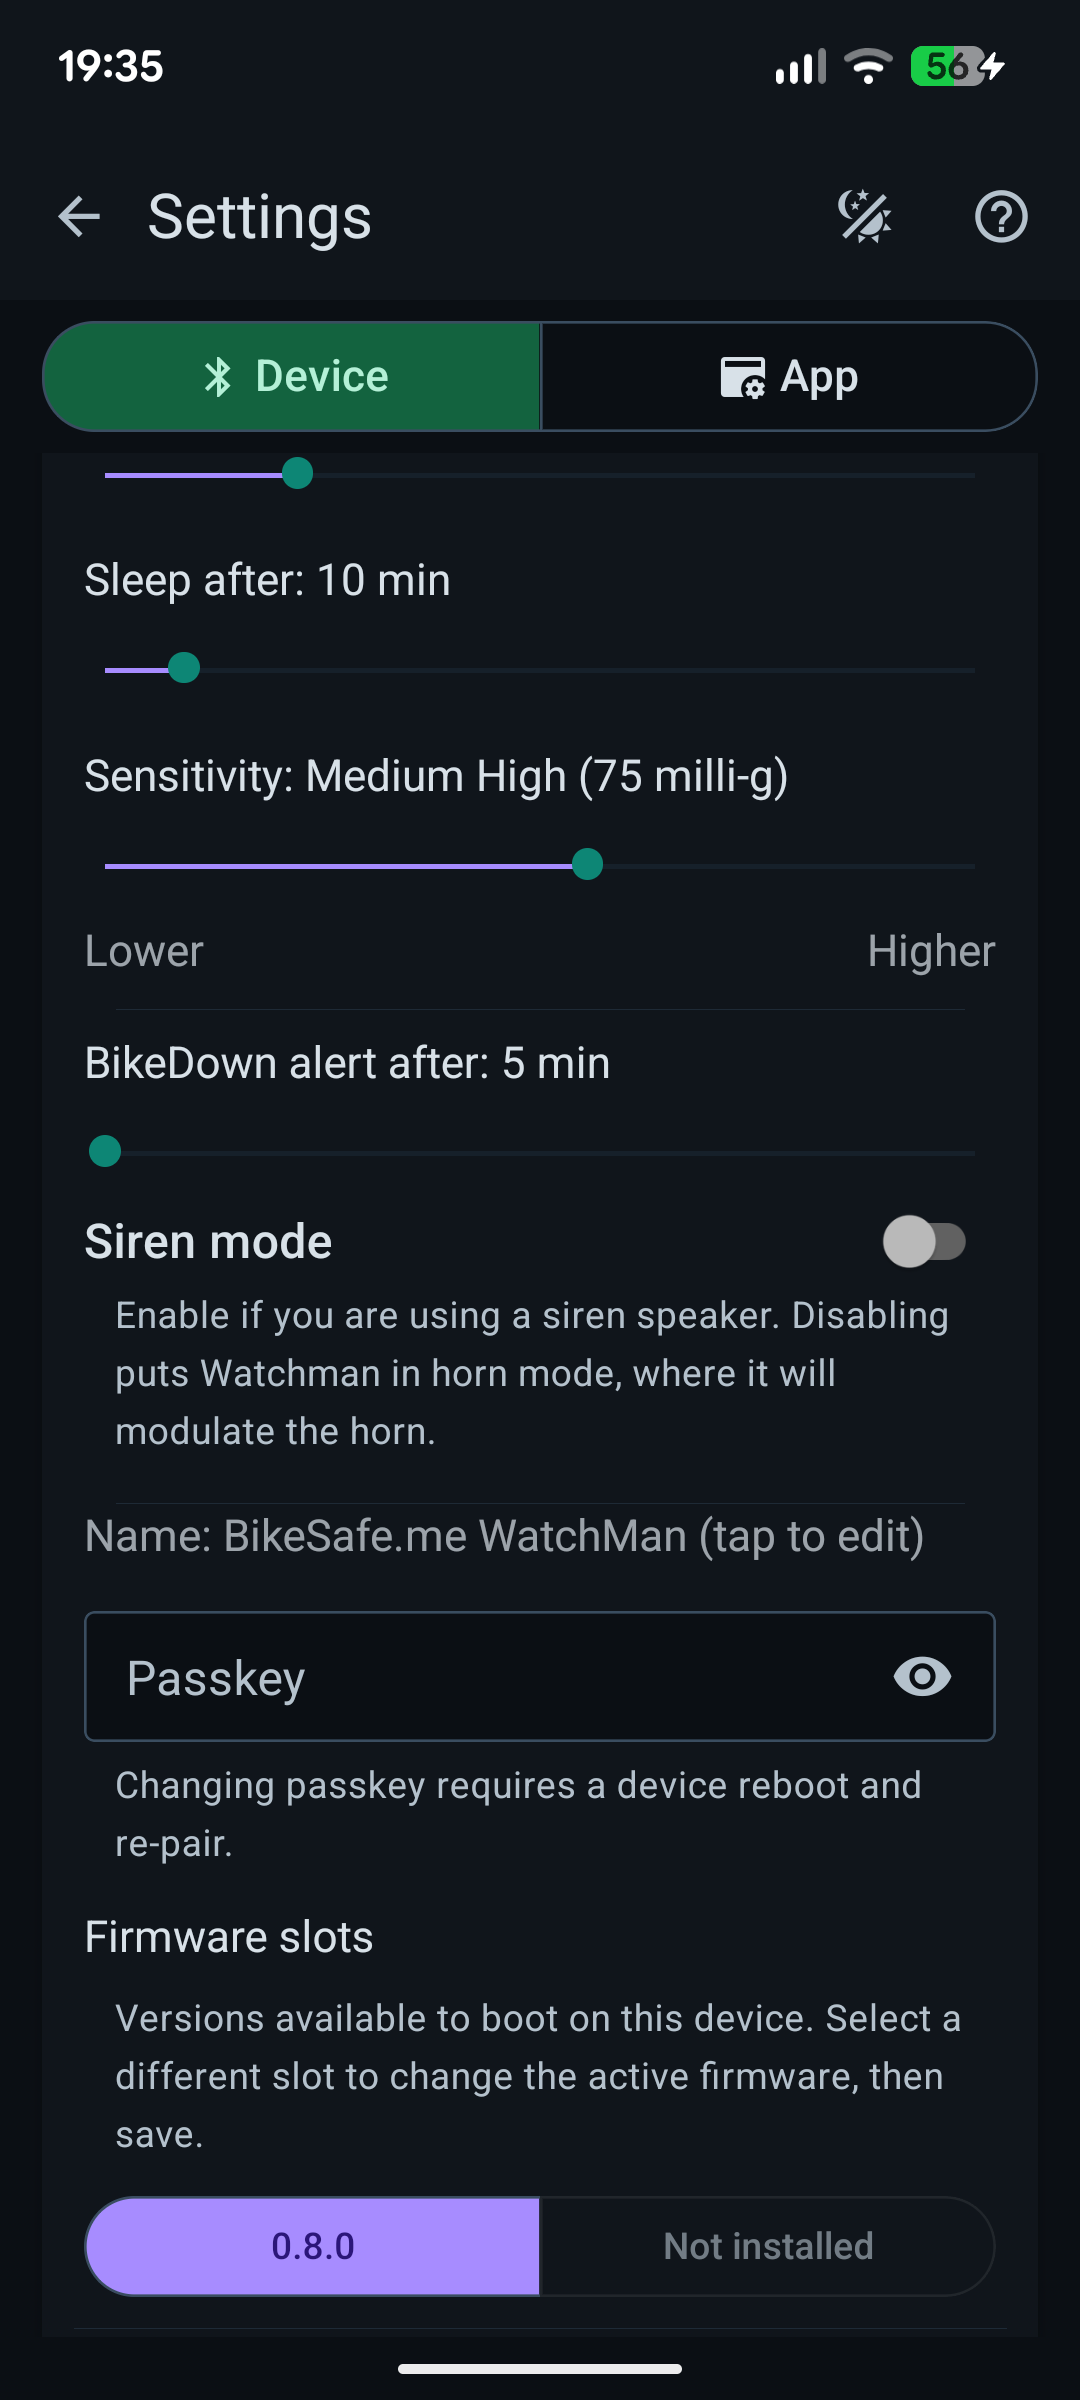
Task: Tap the Bluetooth icon on Device tab
Action: 218,377
